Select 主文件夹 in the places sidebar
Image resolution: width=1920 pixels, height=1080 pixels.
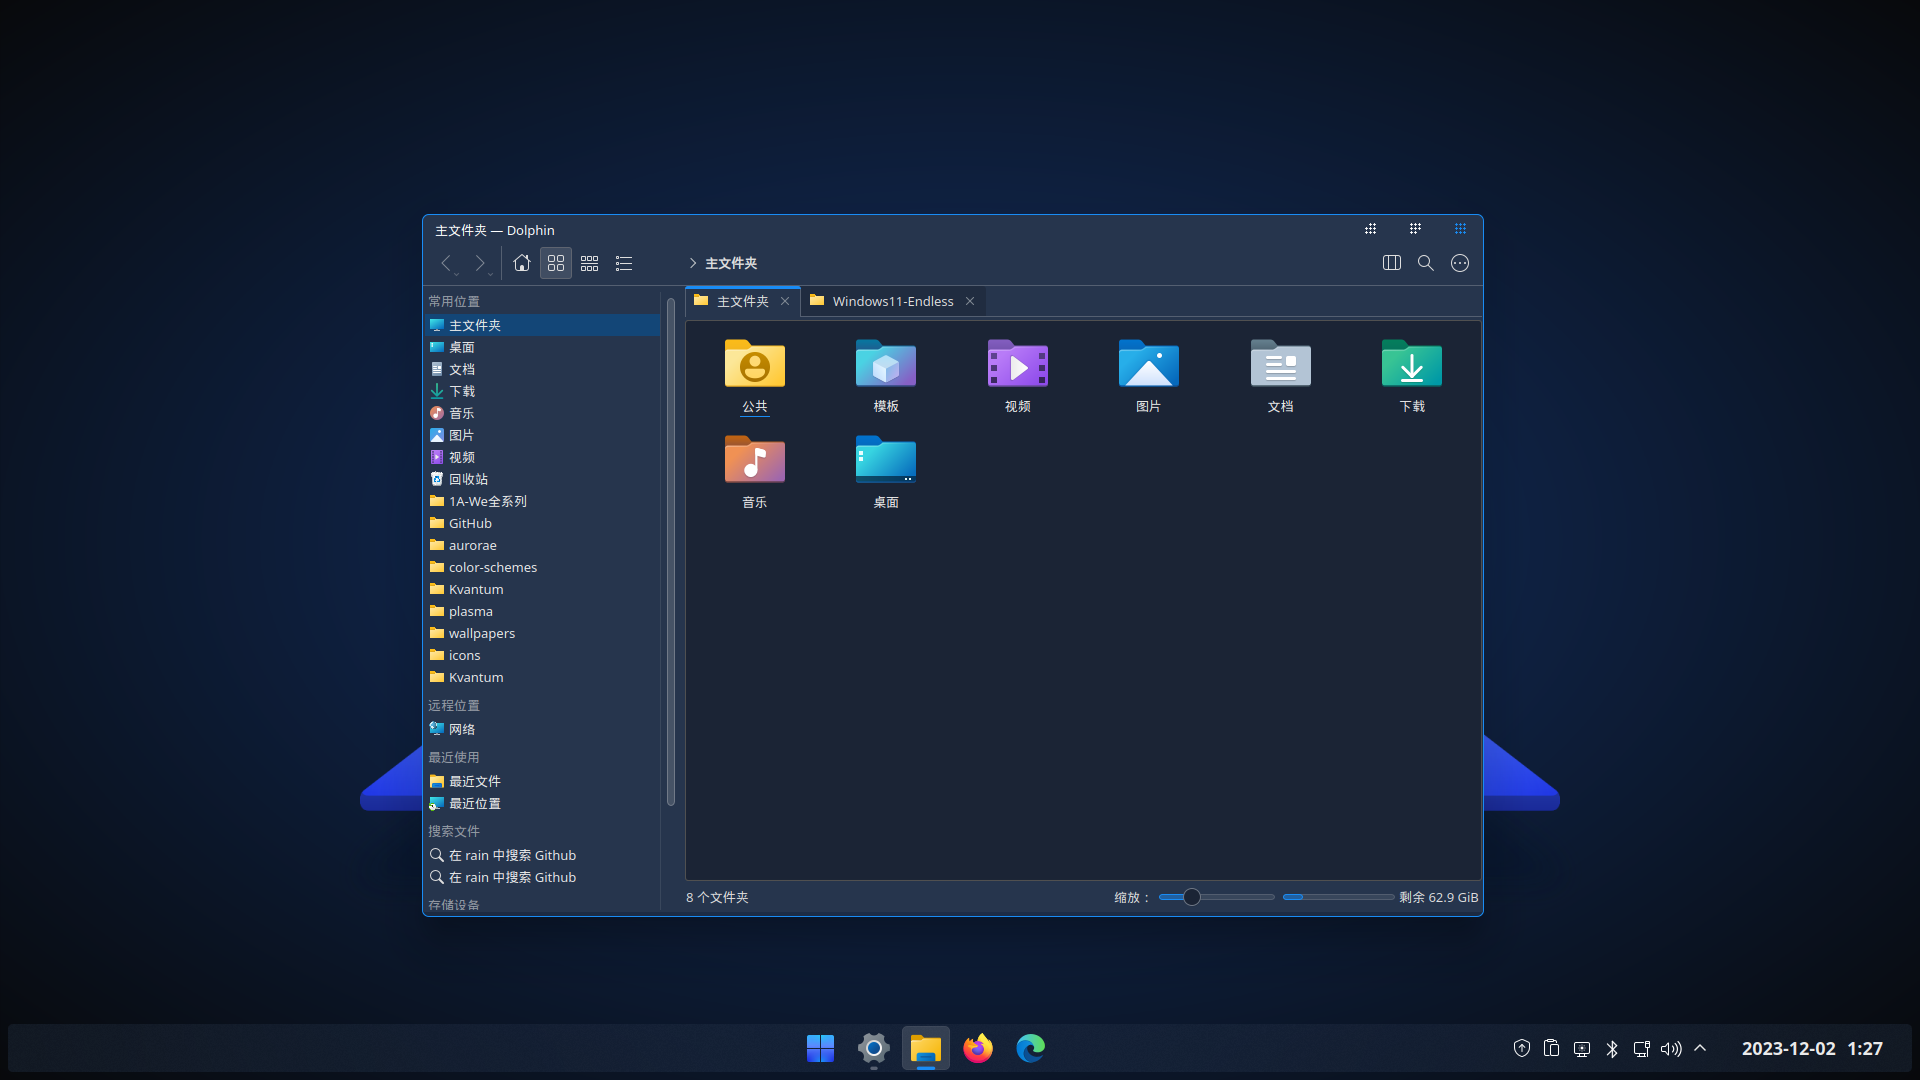(543, 325)
